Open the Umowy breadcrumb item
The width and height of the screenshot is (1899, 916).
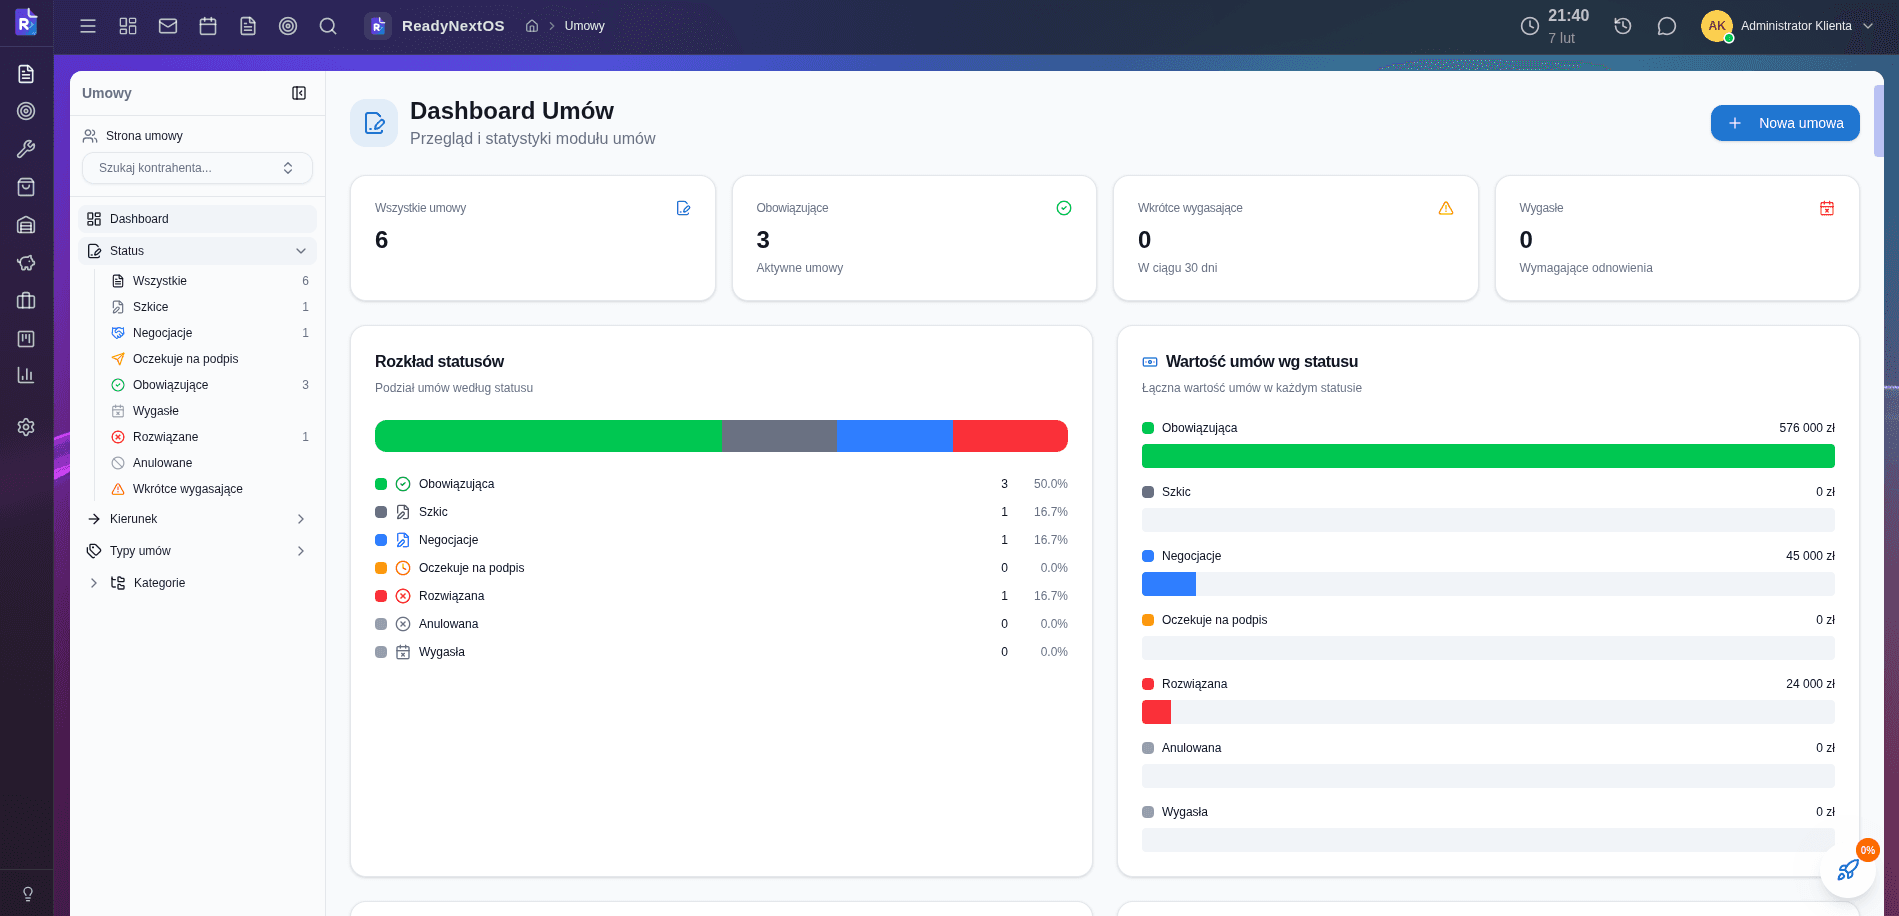584,26
